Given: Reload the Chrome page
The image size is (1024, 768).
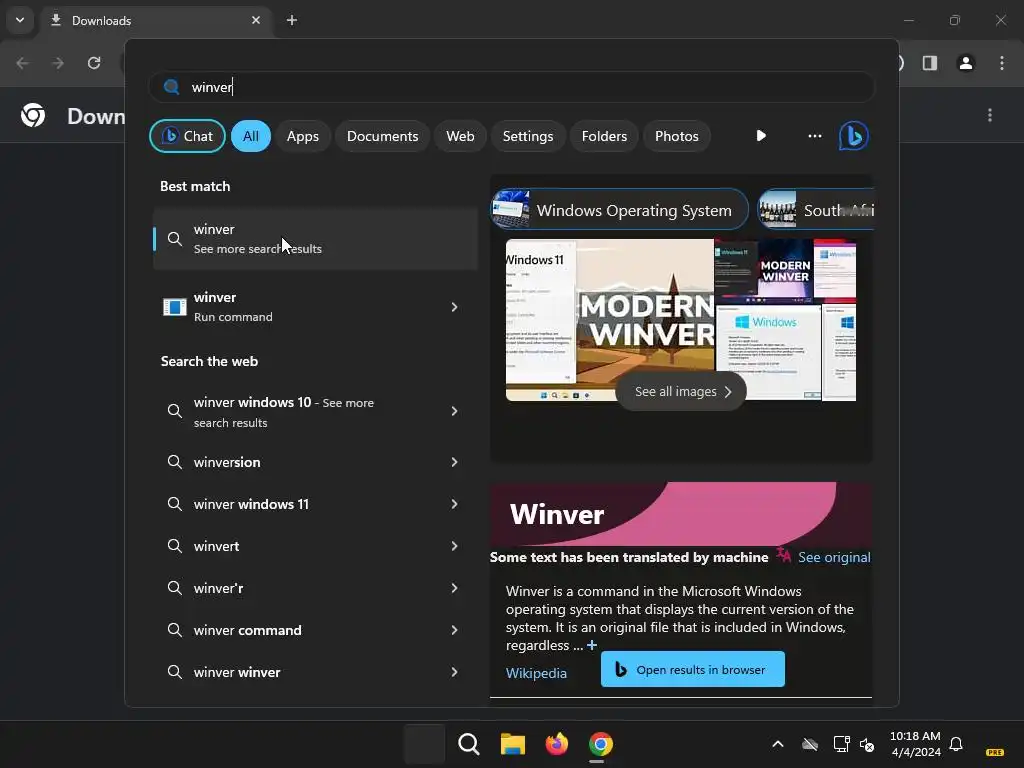Looking at the screenshot, I should (94, 63).
